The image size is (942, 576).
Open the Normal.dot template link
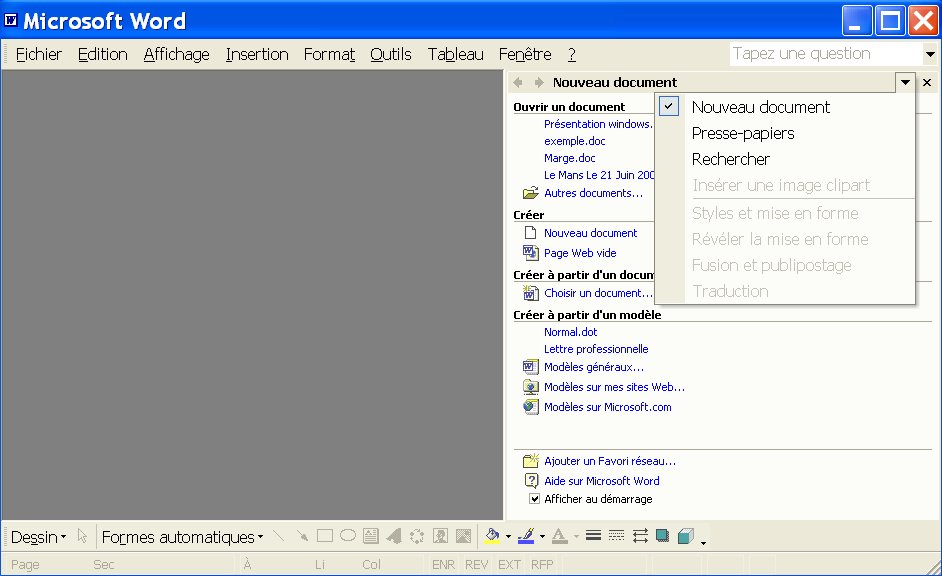tap(570, 332)
